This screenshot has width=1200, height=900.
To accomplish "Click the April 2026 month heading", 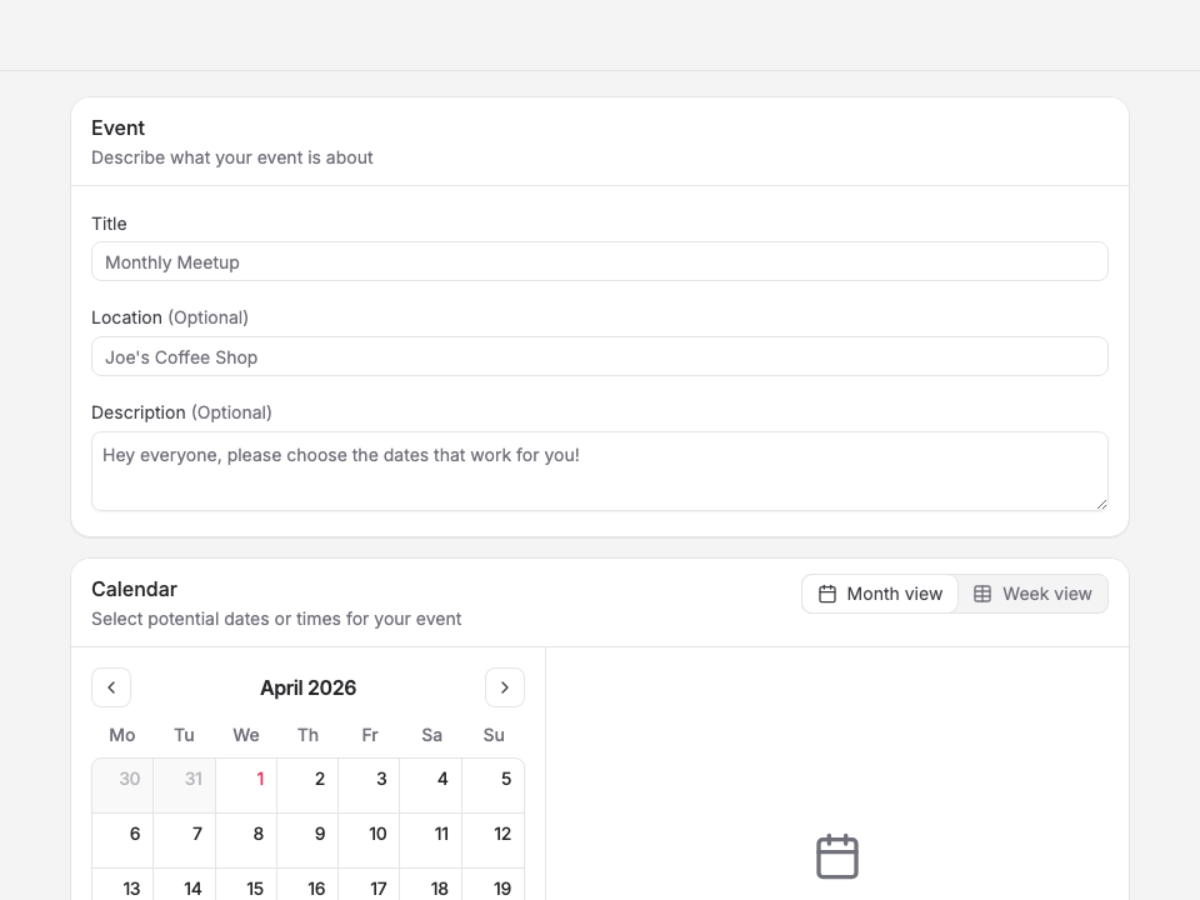I will tap(308, 688).
